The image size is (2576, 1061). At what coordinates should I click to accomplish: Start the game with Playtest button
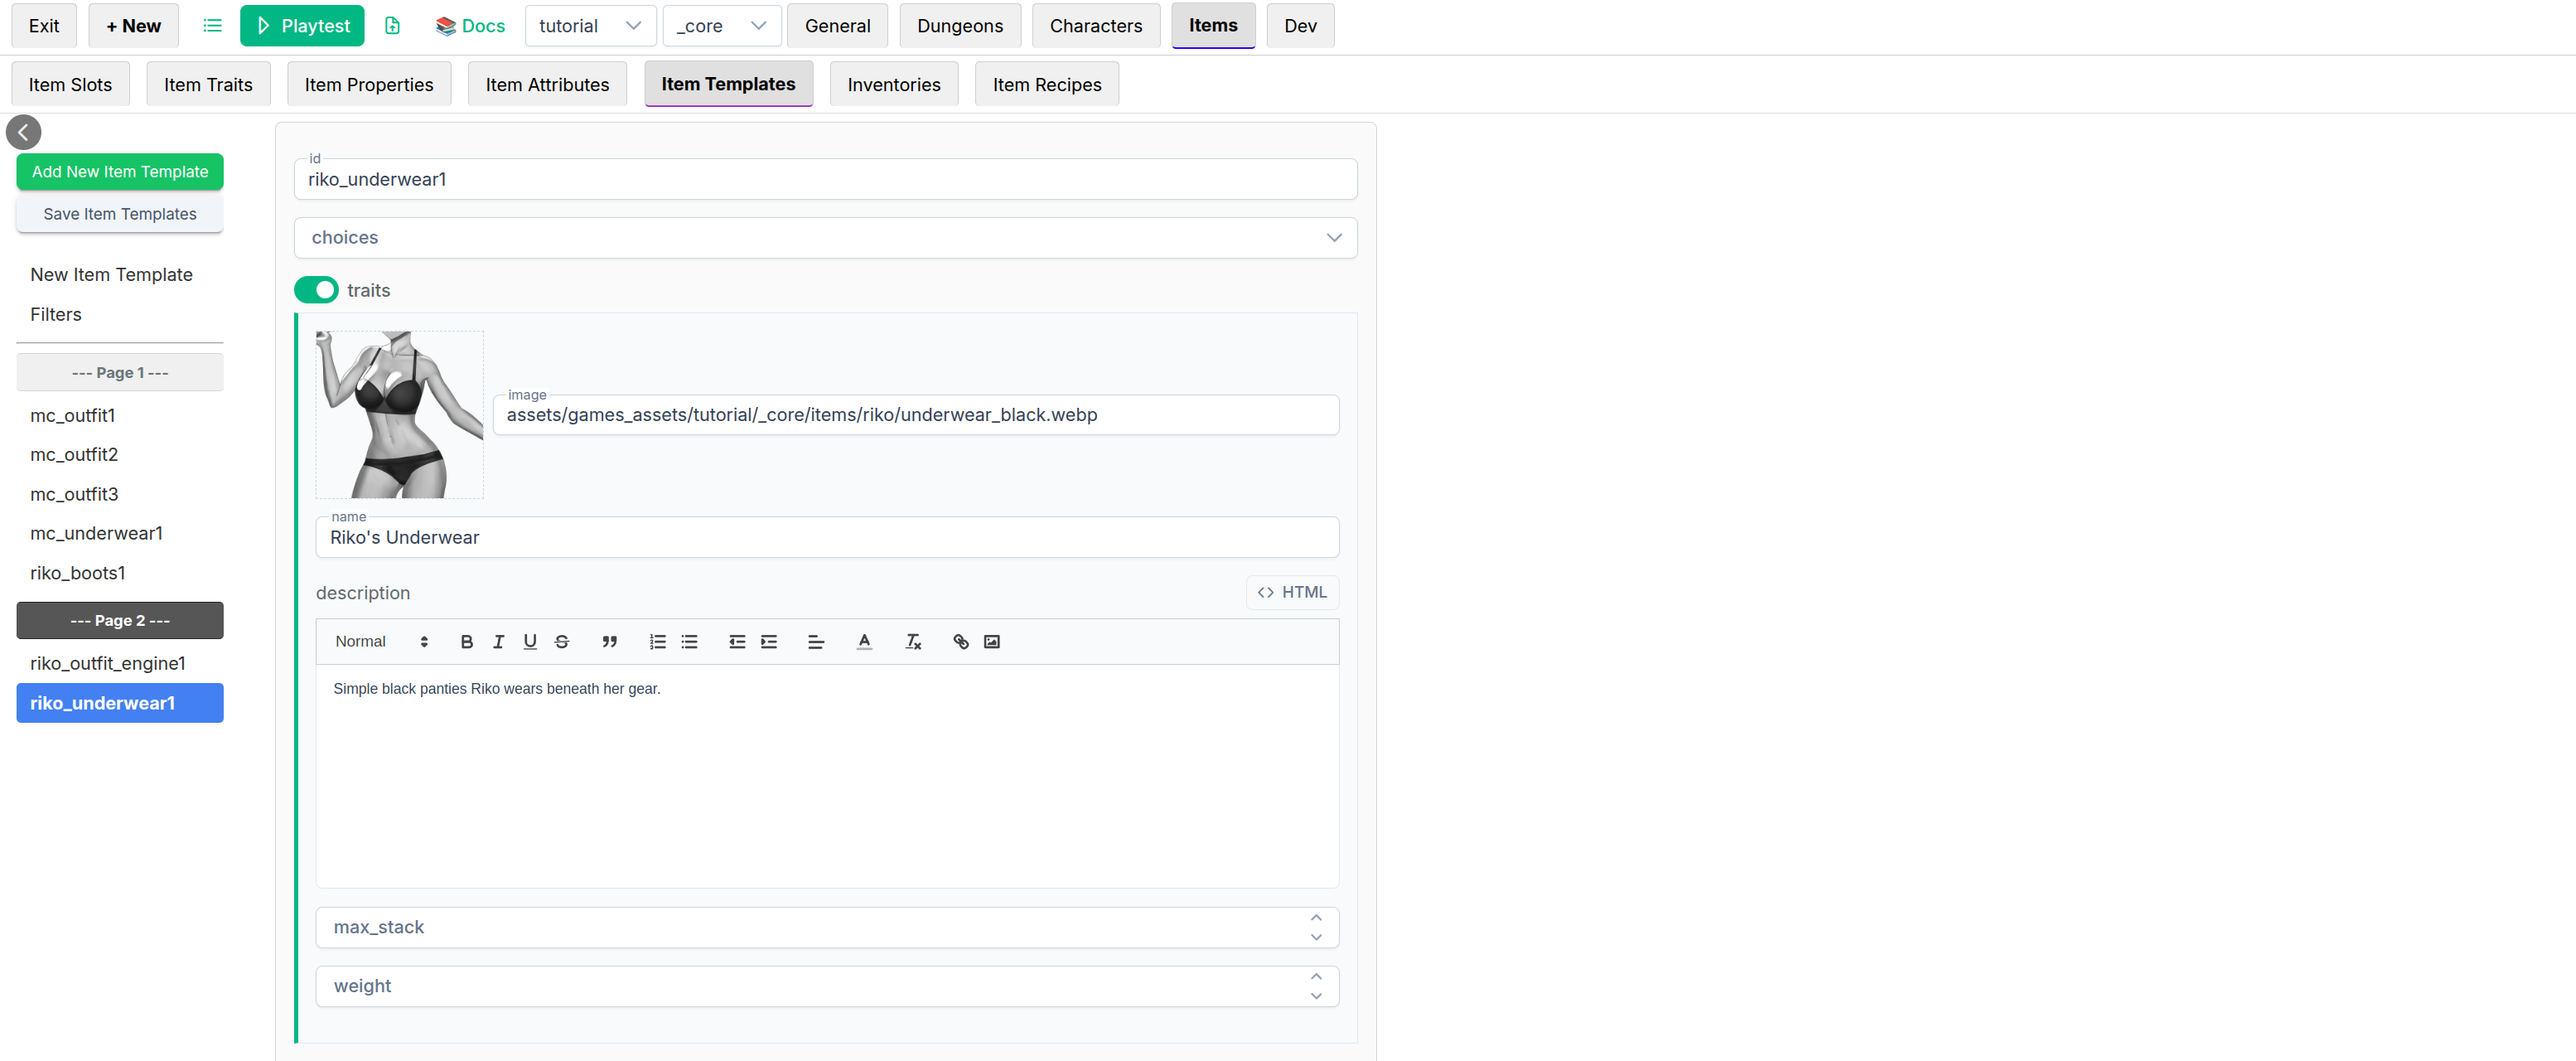tap(302, 26)
